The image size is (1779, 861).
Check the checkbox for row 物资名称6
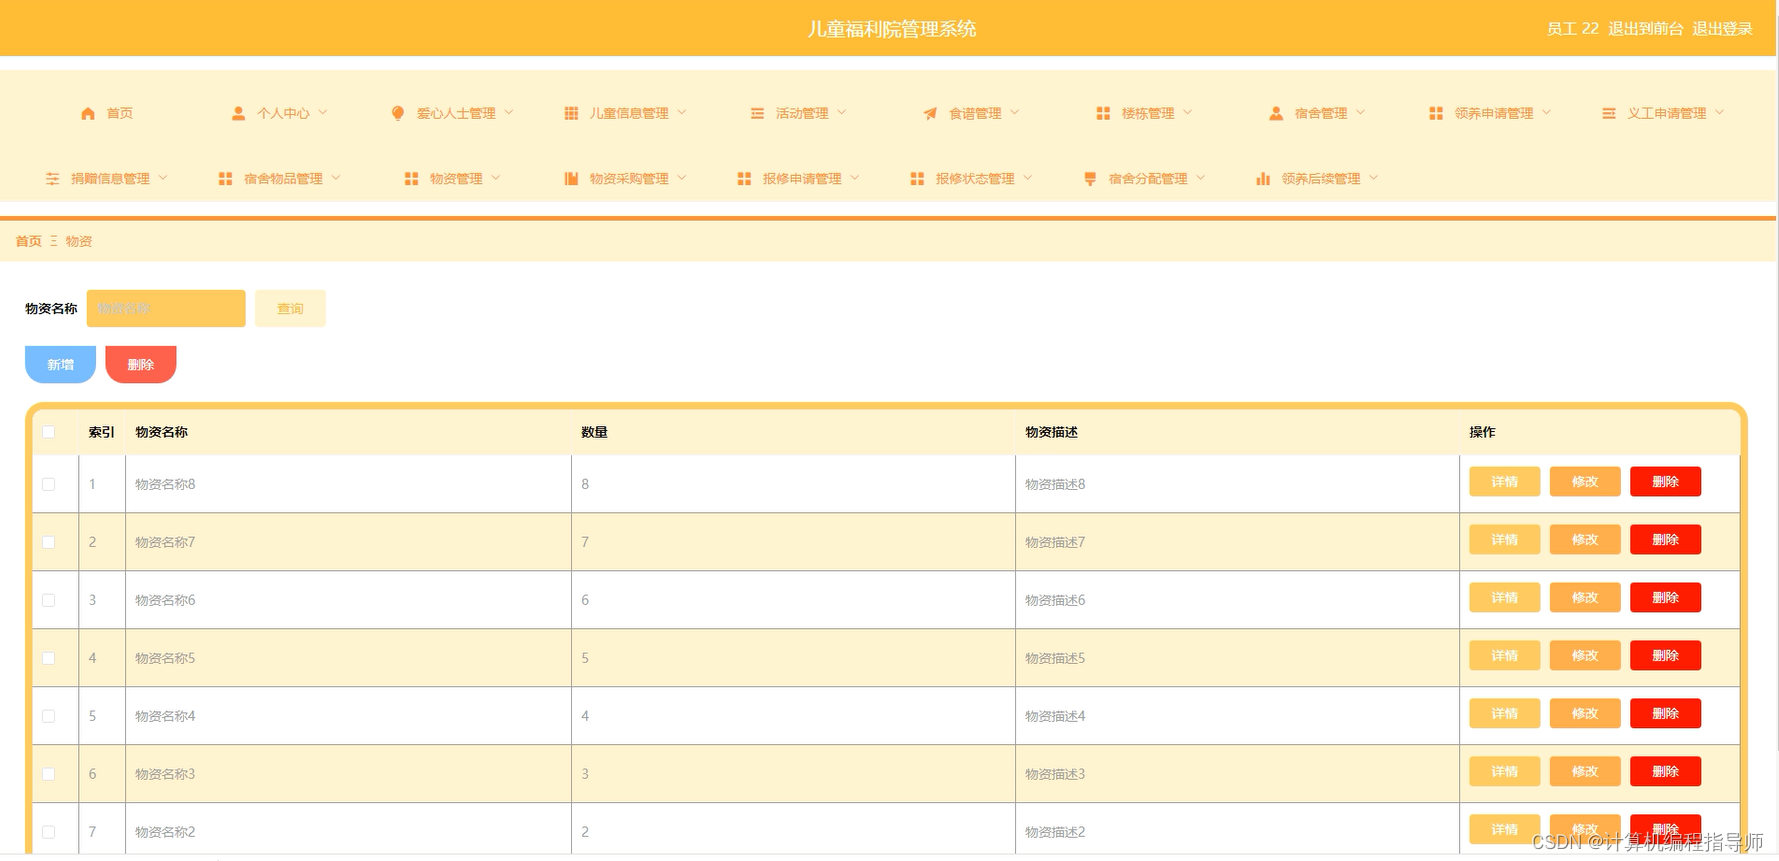coord(48,600)
